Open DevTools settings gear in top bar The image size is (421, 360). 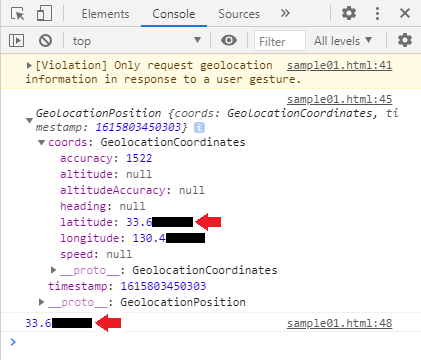click(349, 13)
